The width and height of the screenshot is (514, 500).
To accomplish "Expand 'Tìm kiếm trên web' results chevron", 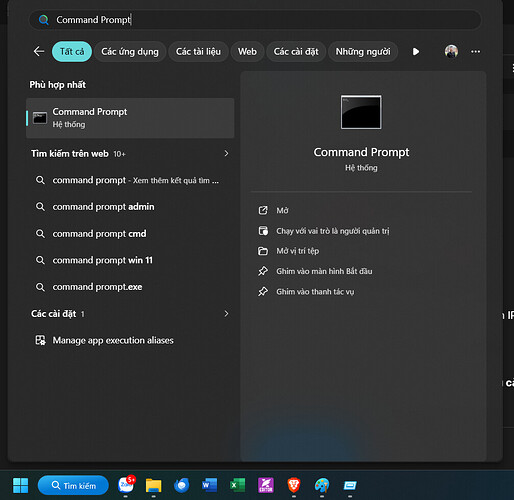I will click(227, 153).
